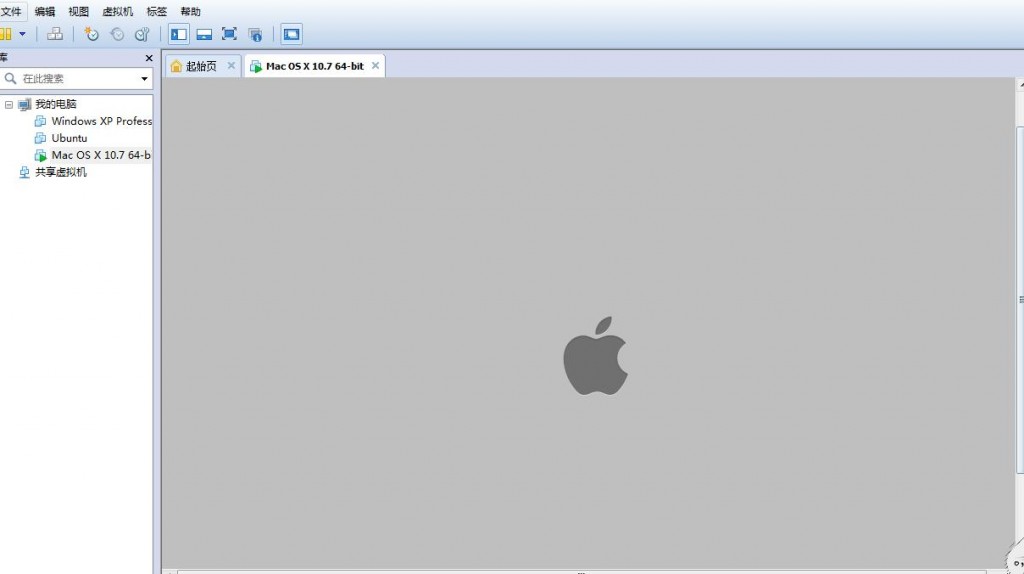
Task: Toggle the thumbnail bar view icon
Action: [204, 34]
